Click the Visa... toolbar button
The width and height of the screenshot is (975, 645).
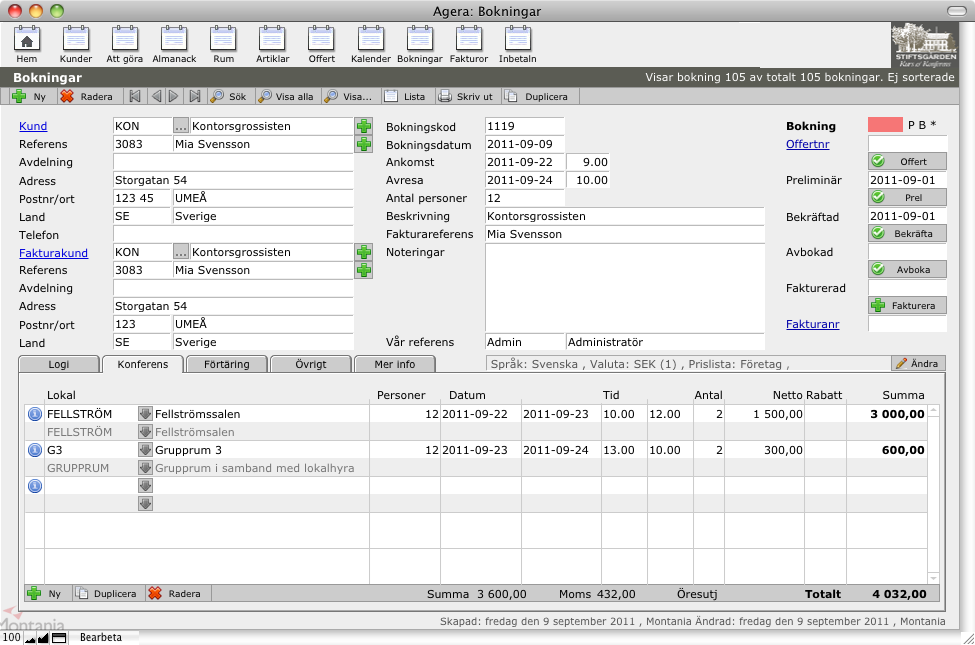(348, 96)
